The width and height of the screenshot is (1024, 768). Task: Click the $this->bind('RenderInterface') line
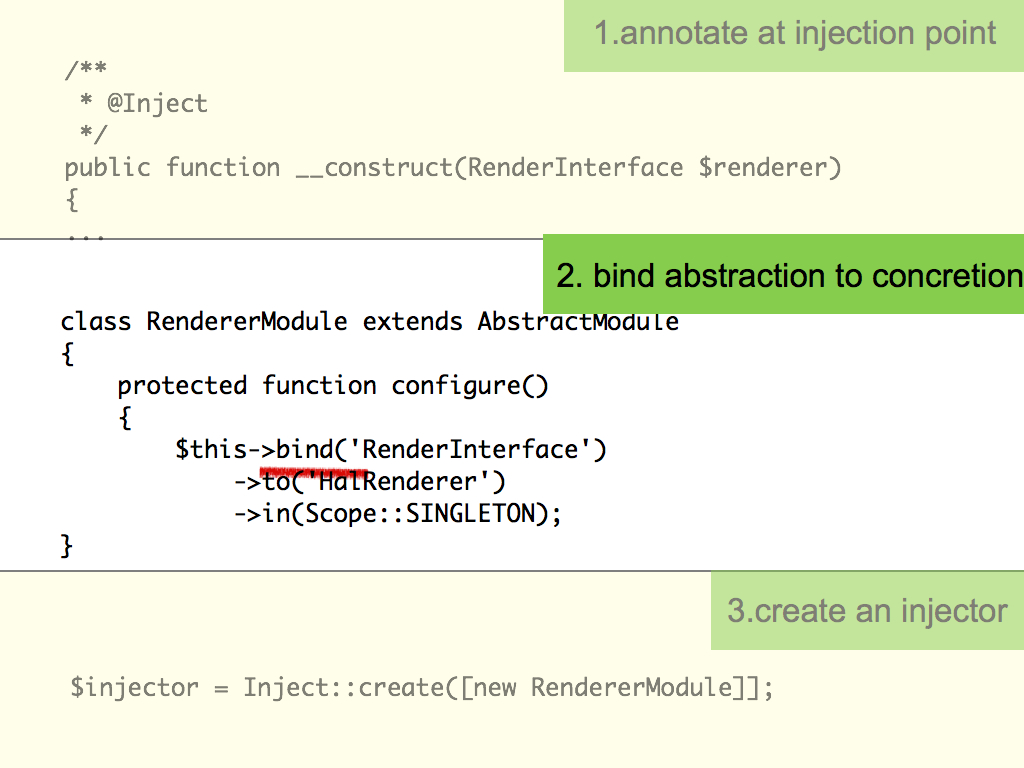[391, 449]
